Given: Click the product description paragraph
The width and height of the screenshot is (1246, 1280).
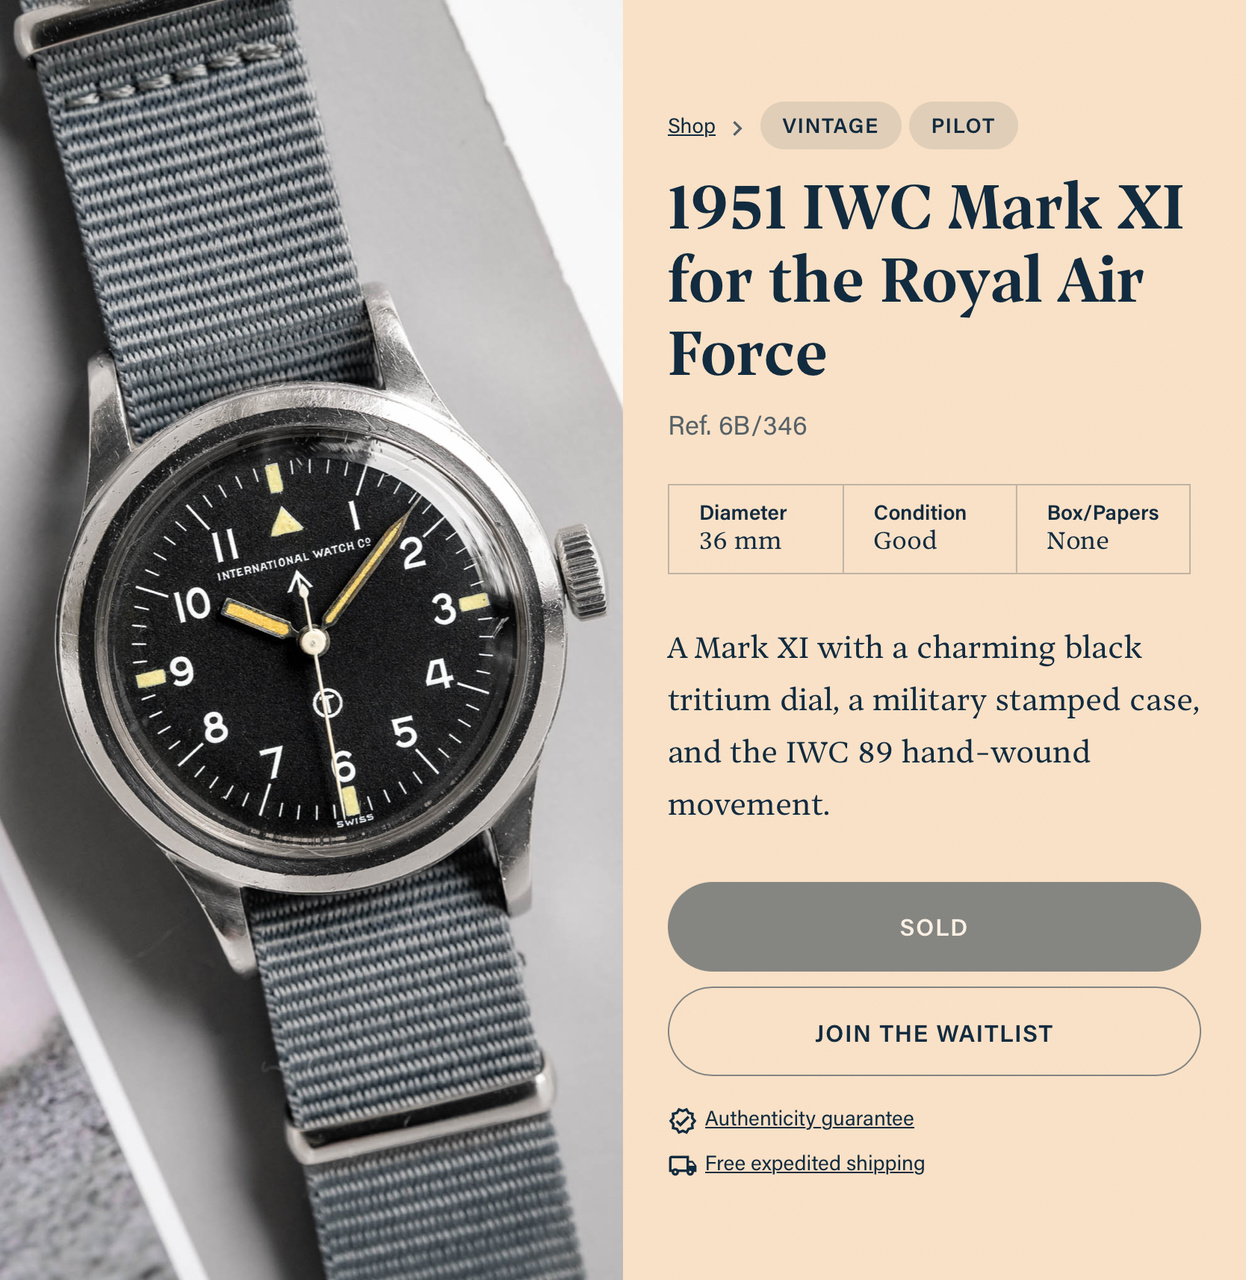Looking at the screenshot, I should coord(934,725).
